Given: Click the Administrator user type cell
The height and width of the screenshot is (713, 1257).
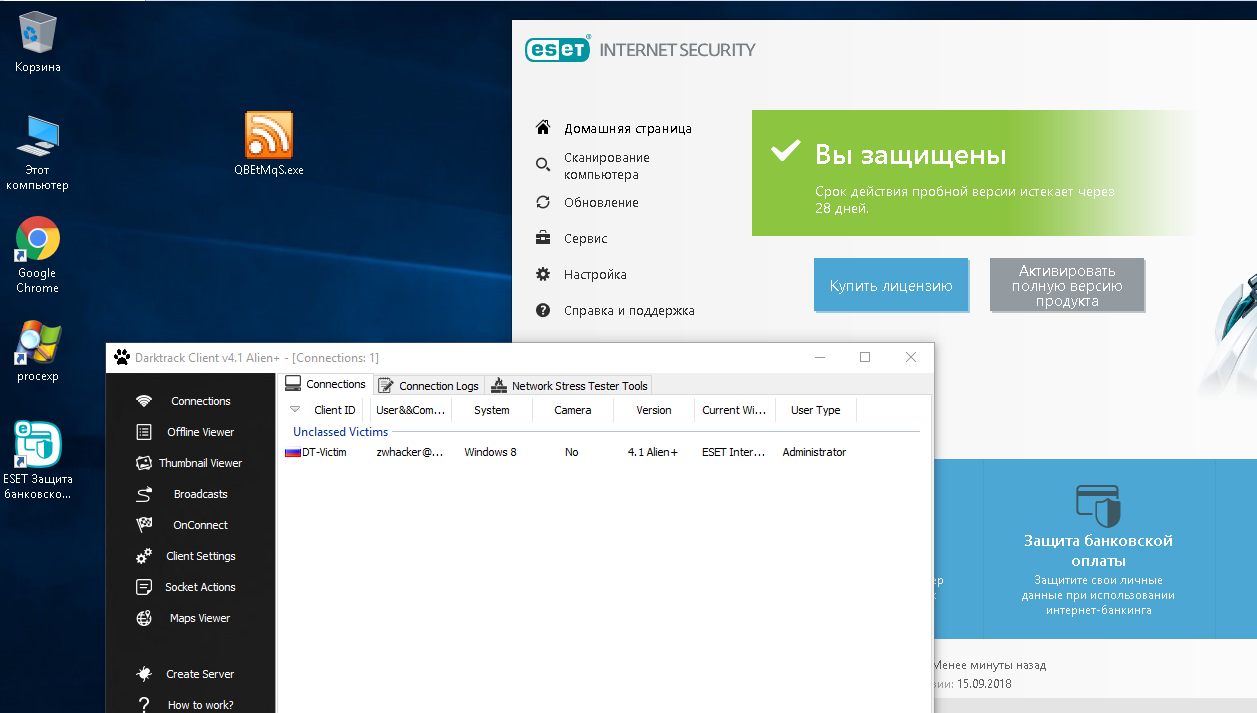Looking at the screenshot, I should [814, 452].
